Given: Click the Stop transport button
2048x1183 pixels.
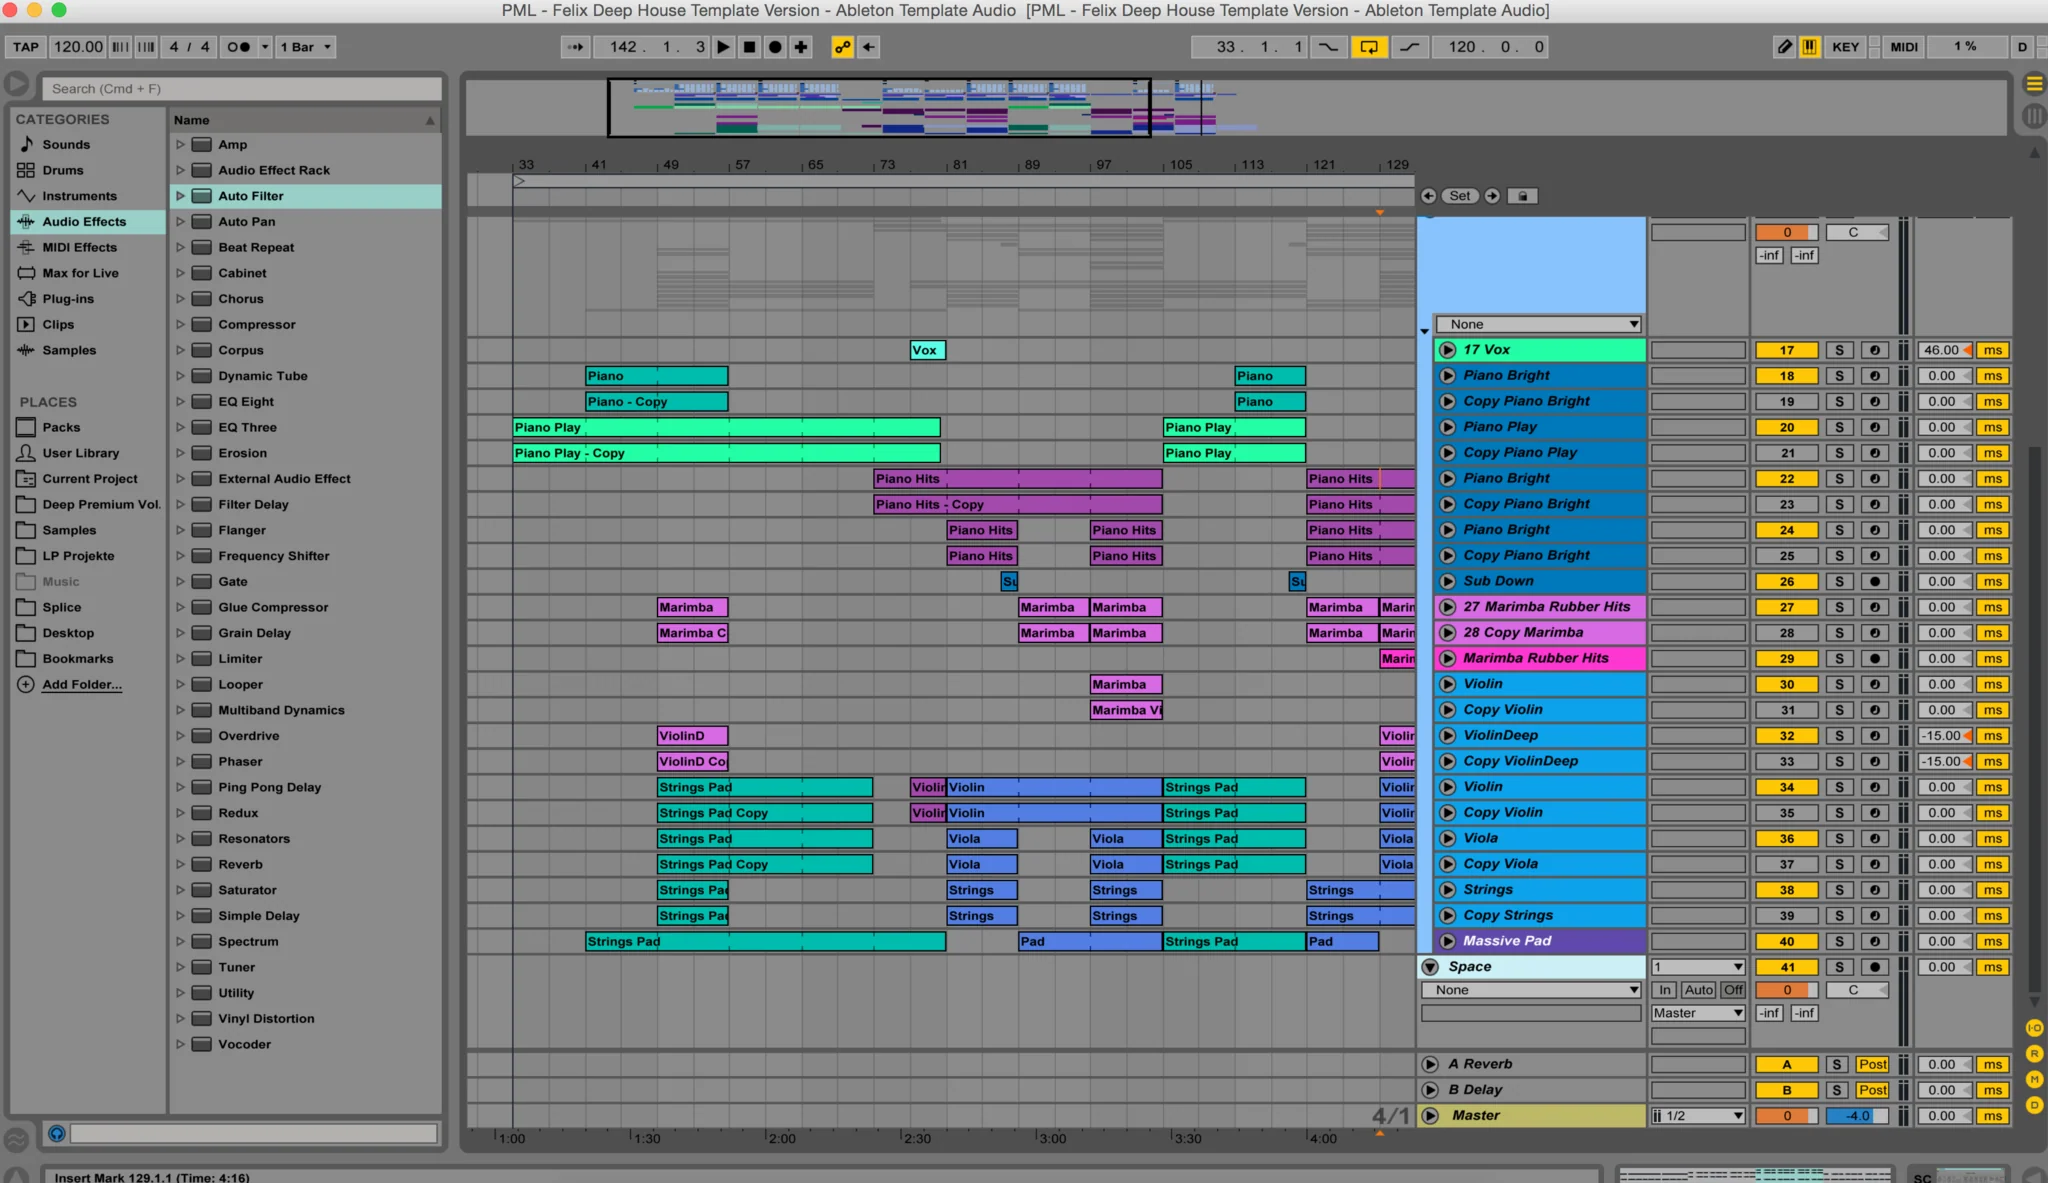Looking at the screenshot, I should coord(749,47).
